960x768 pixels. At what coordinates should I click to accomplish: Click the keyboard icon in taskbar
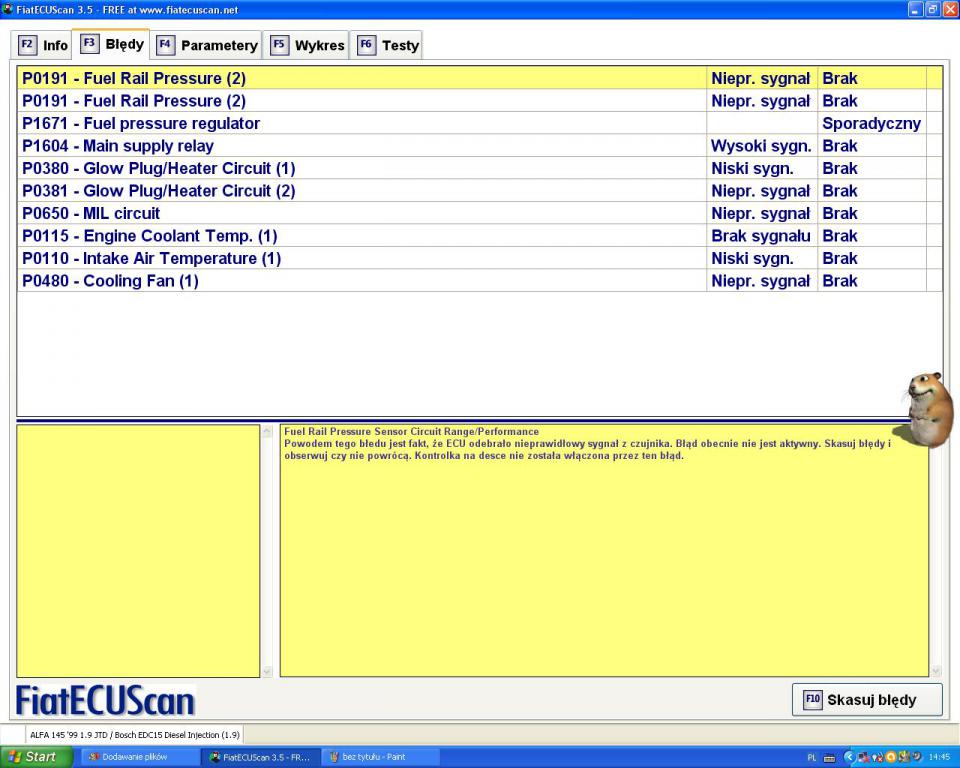tap(829, 758)
